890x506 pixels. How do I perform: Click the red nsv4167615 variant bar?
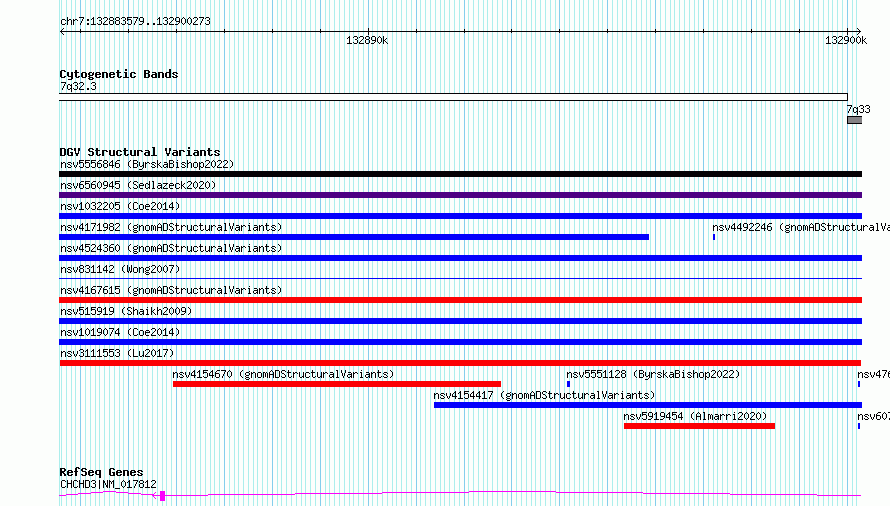click(x=460, y=300)
